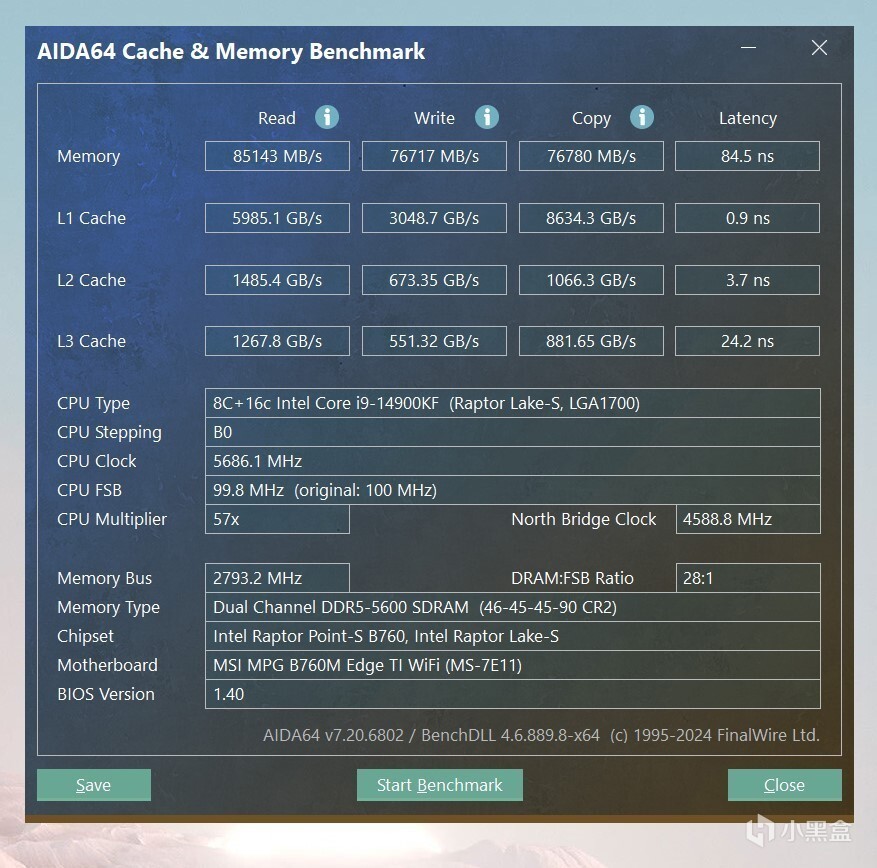The image size is (877, 868).
Task: Click the L2 Cache Latency value 3.7 ns
Action: pyautogui.click(x=747, y=280)
